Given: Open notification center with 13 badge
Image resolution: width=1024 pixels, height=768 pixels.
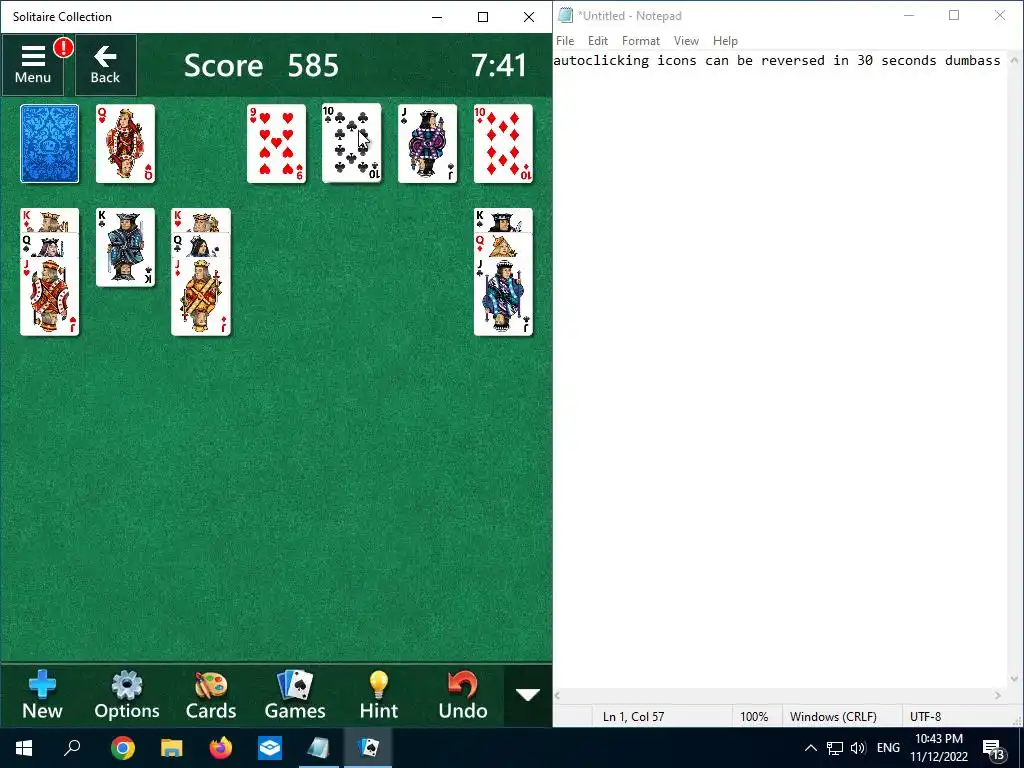Looking at the screenshot, I should tap(993, 749).
